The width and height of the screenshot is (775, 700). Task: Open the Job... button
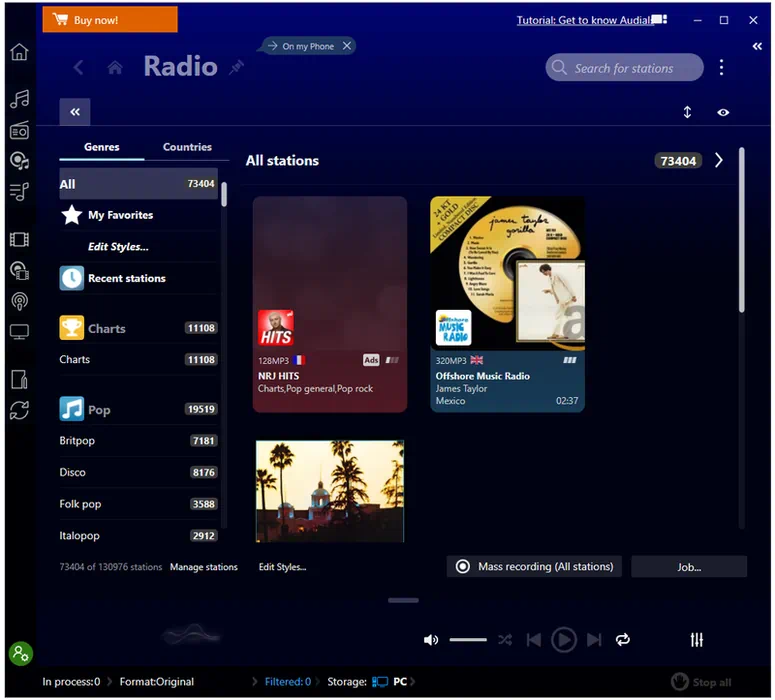tap(689, 567)
